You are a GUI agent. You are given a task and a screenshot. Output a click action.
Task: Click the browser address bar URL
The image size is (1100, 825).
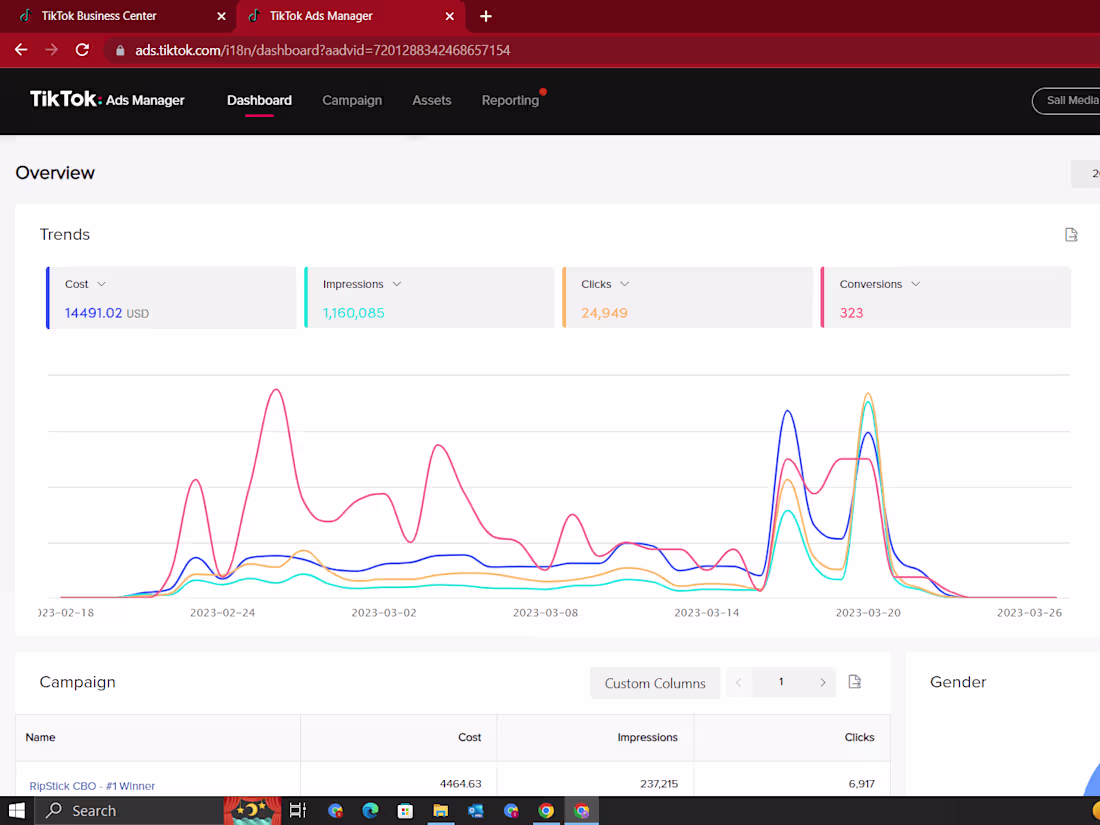(322, 51)
